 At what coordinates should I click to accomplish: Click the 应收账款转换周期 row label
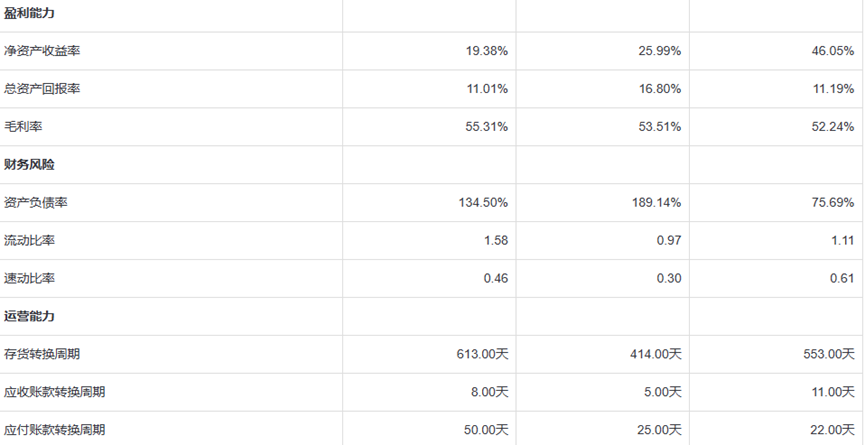53,392
